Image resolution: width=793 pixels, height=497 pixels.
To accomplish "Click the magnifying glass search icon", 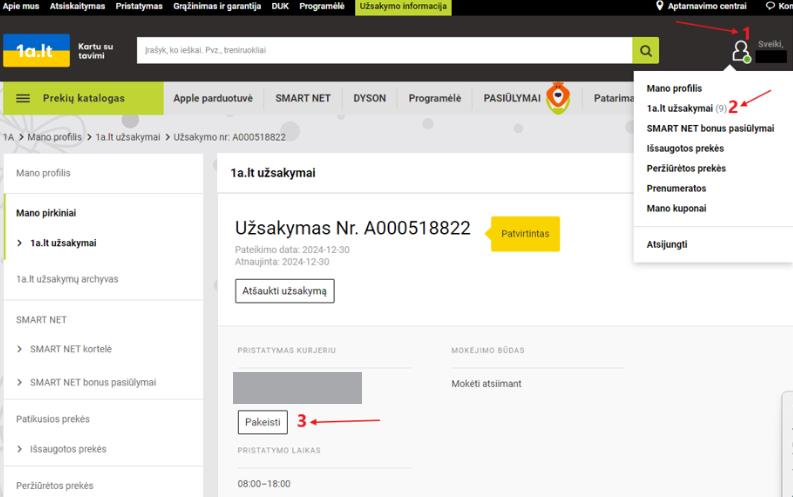I will [x=645, y=50].
